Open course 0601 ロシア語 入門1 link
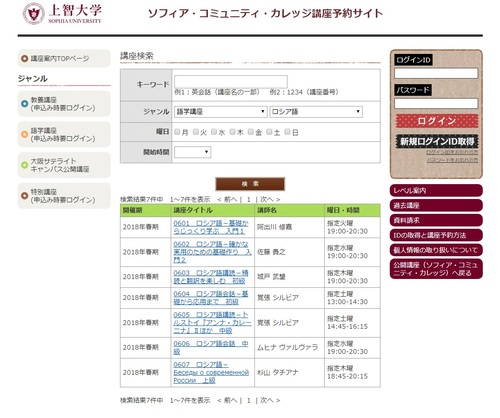 click(x=211, y=227)
